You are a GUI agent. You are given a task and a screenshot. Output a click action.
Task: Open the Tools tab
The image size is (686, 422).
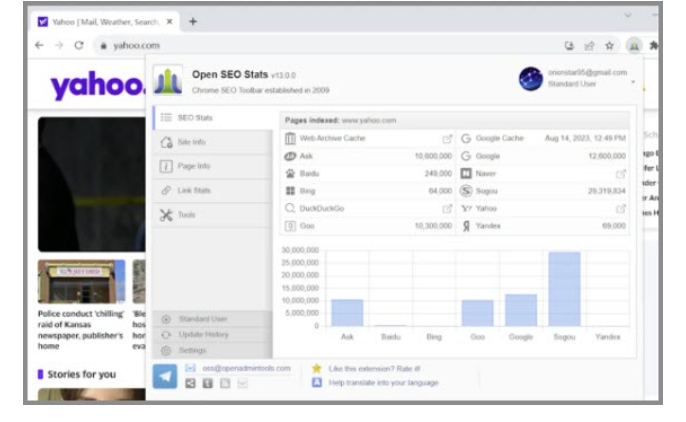pos(213,215)
